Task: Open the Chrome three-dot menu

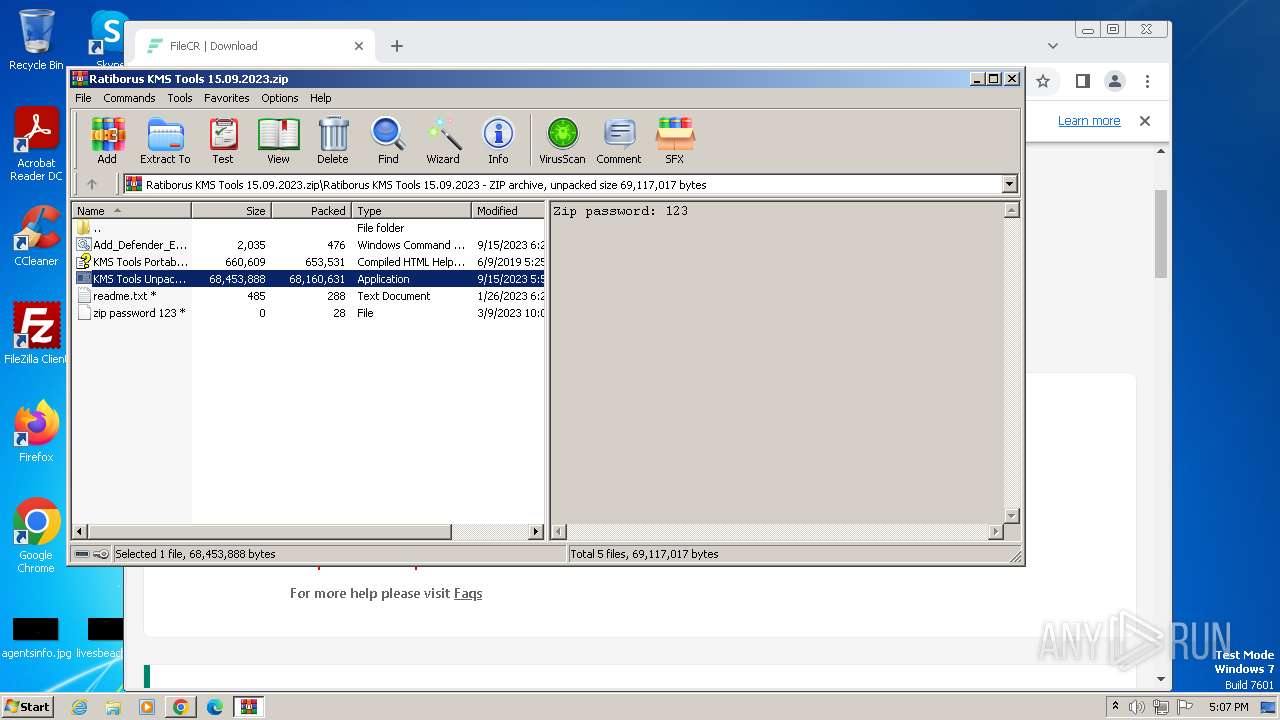Action: click(1147, 81)
